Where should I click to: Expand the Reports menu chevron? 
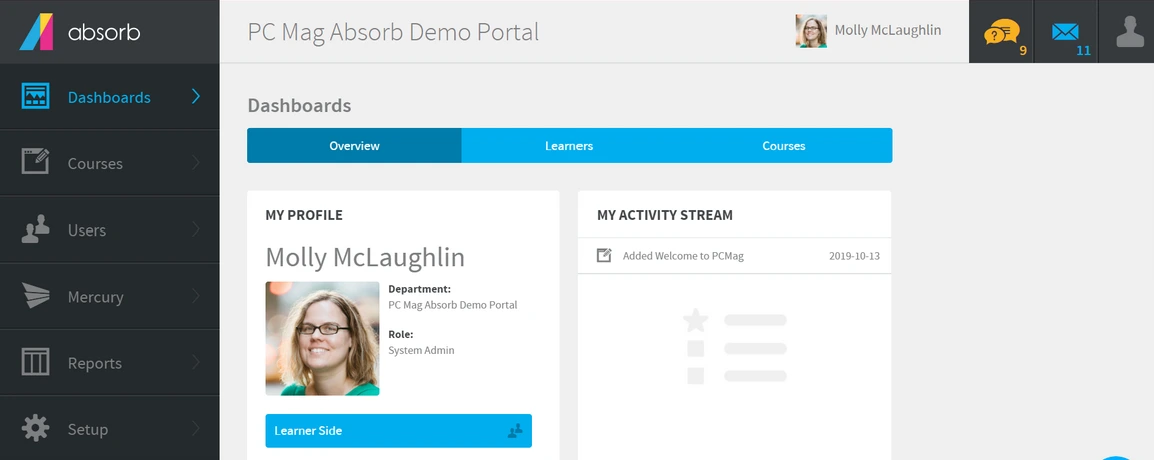click(196, 362)
